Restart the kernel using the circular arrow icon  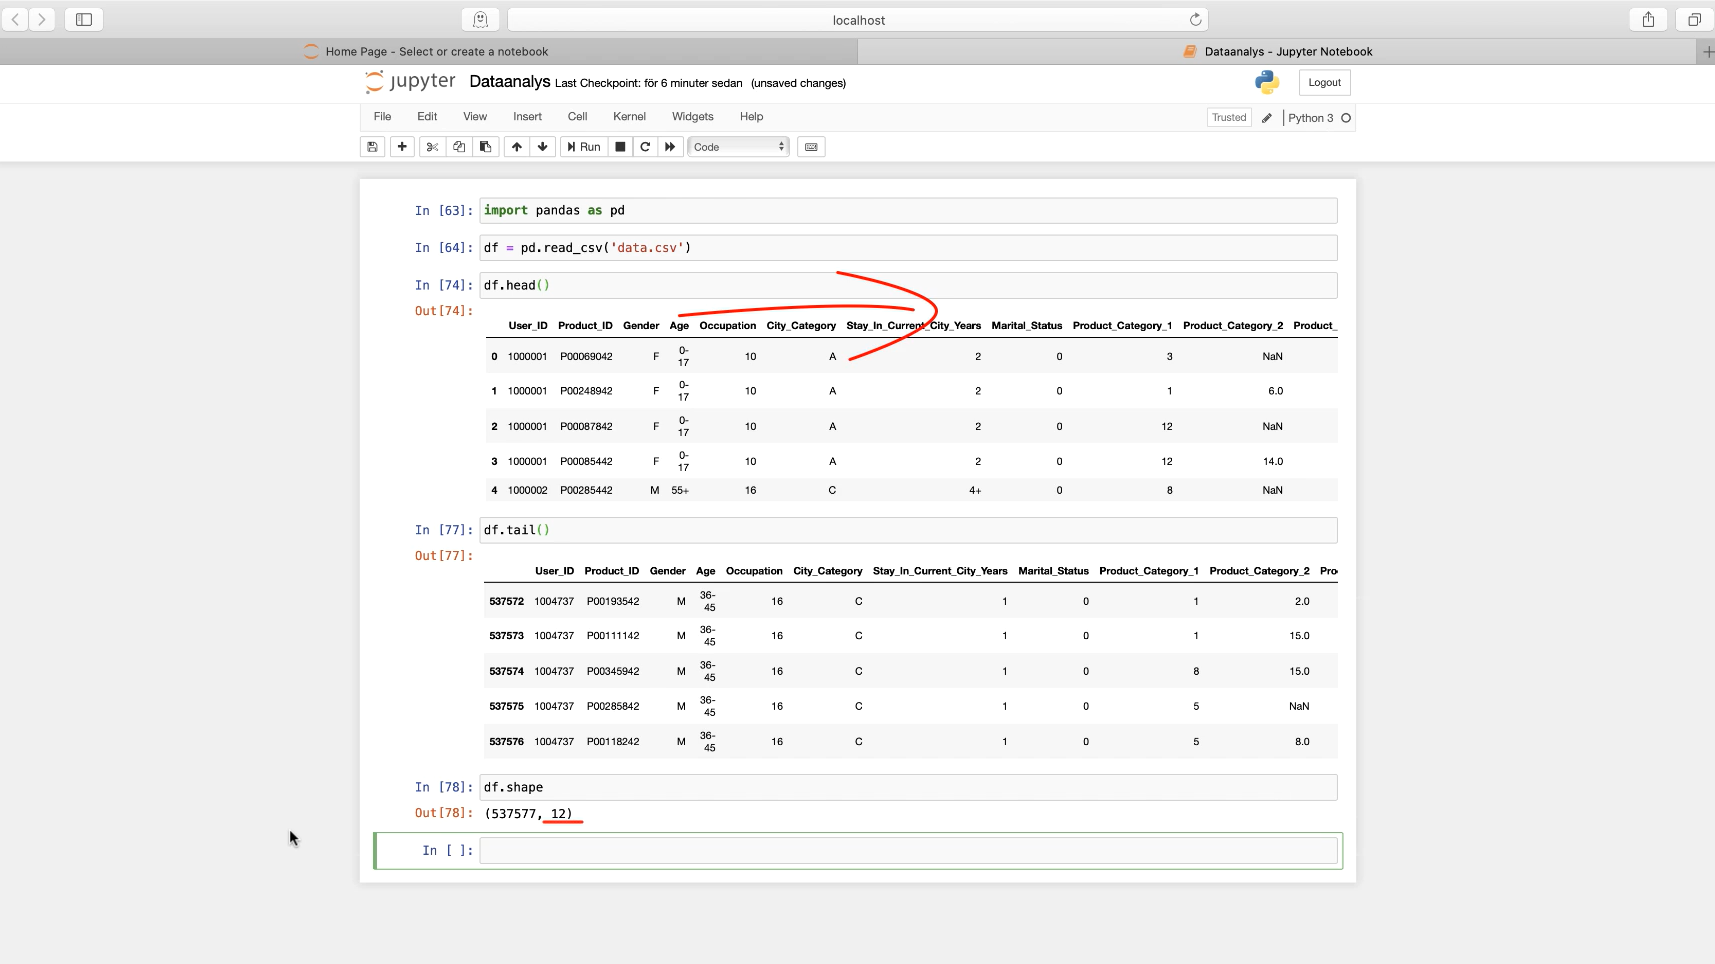tap(645, 146)
